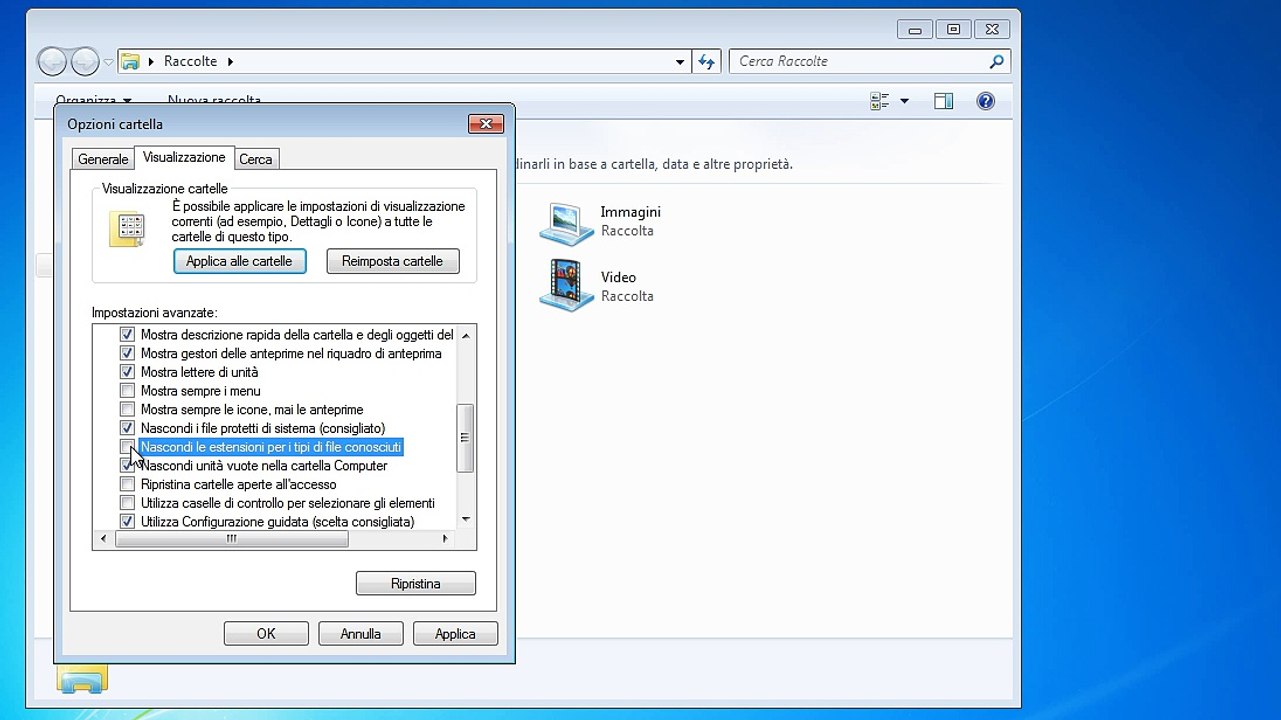Screen dimensions: 1281x720
Task: Enable Ripristina cartelle aperte all'accesso
Action: [x=127, y=484]
